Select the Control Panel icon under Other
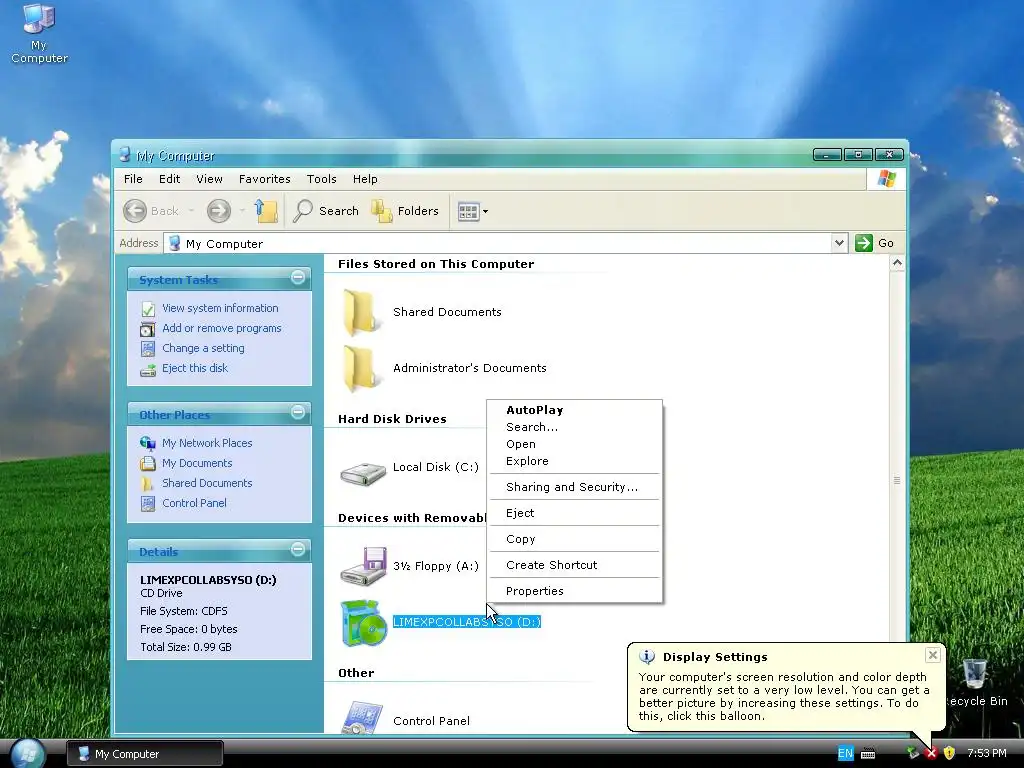 coord(363,717)
